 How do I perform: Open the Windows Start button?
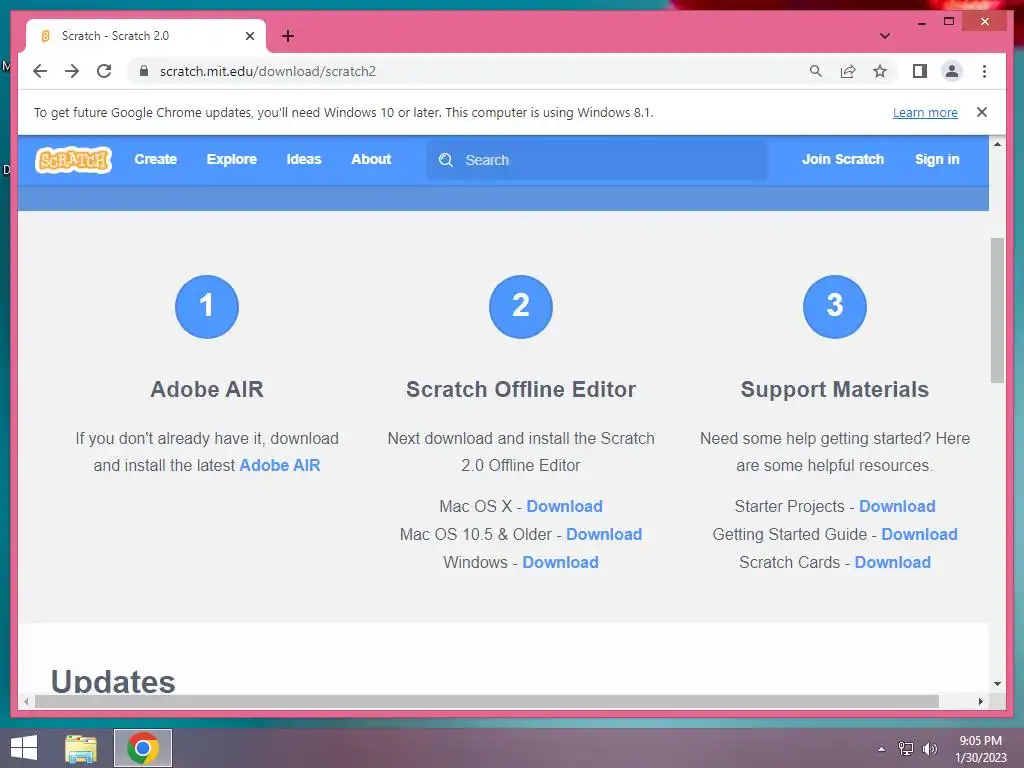24,748
